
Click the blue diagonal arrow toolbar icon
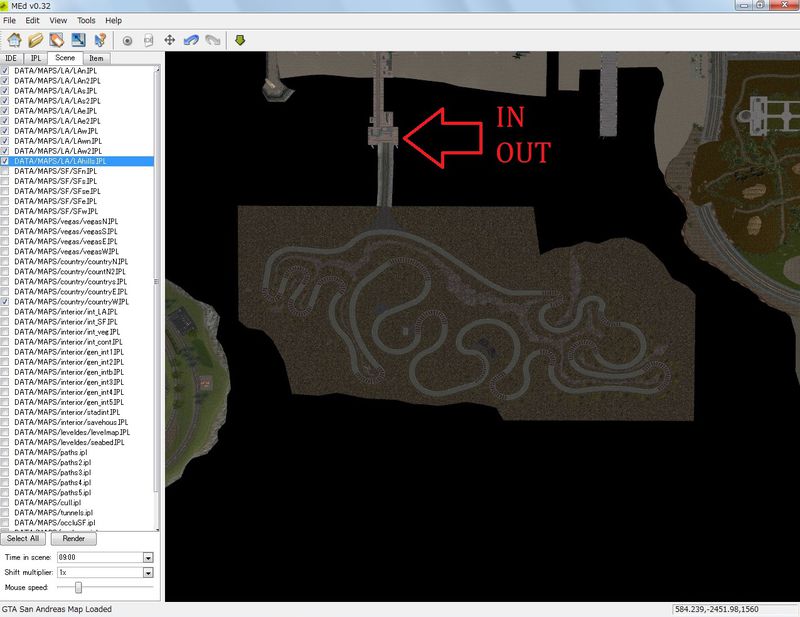coord(78,40)
